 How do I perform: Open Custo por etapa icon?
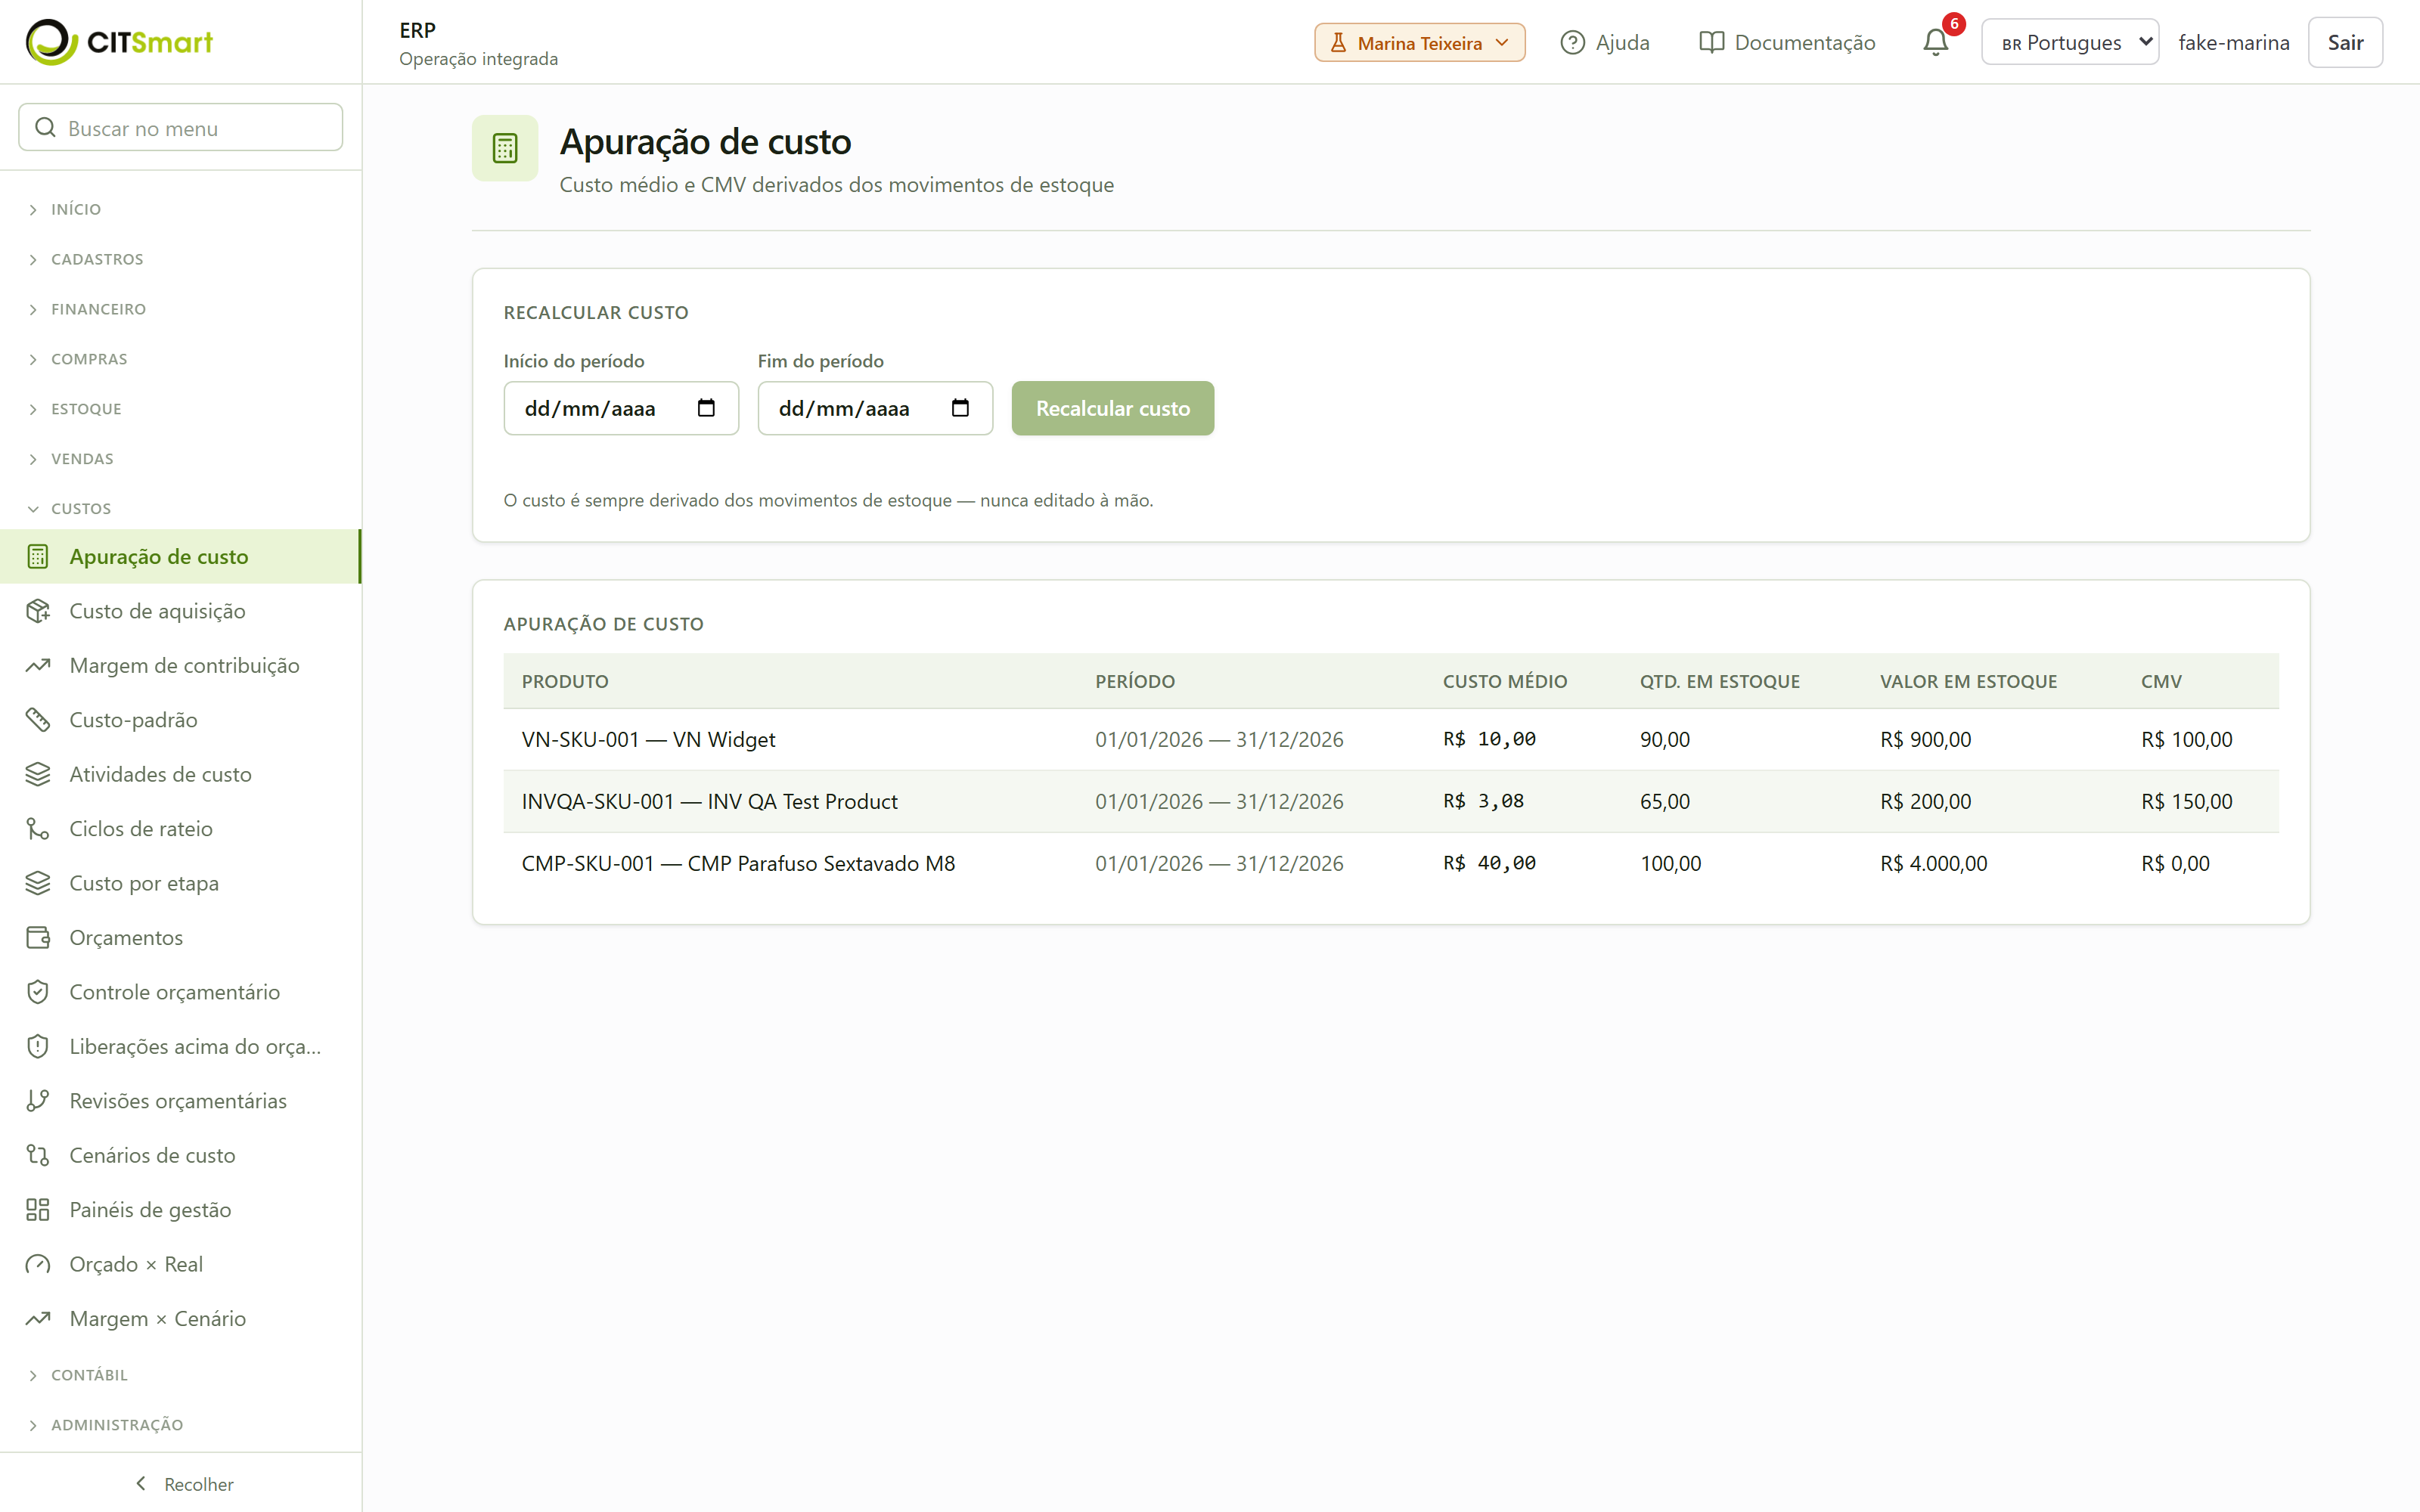point(38,883)
